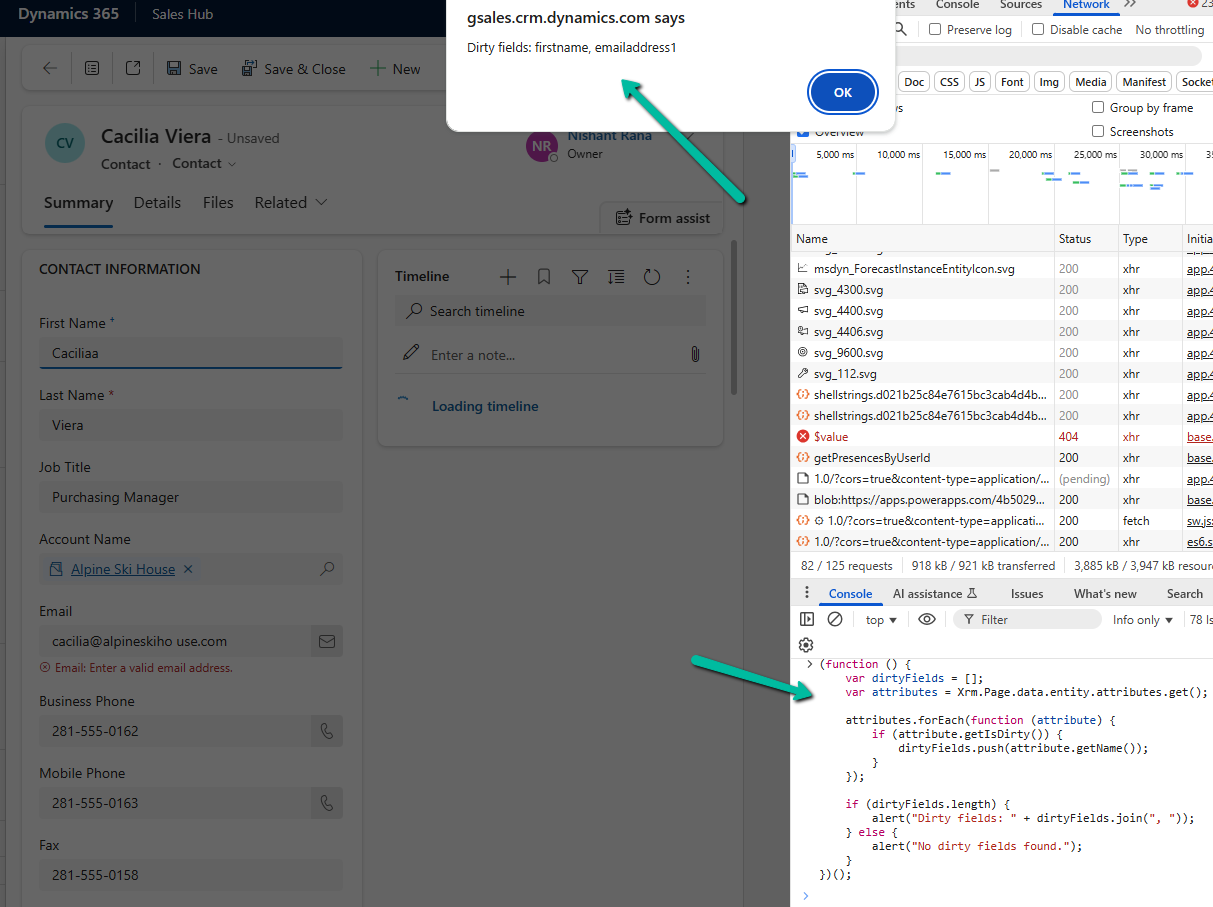Click the envelope icon beside Email field
Viewport: 1213px width, 907px height.
tap(326, 641)
